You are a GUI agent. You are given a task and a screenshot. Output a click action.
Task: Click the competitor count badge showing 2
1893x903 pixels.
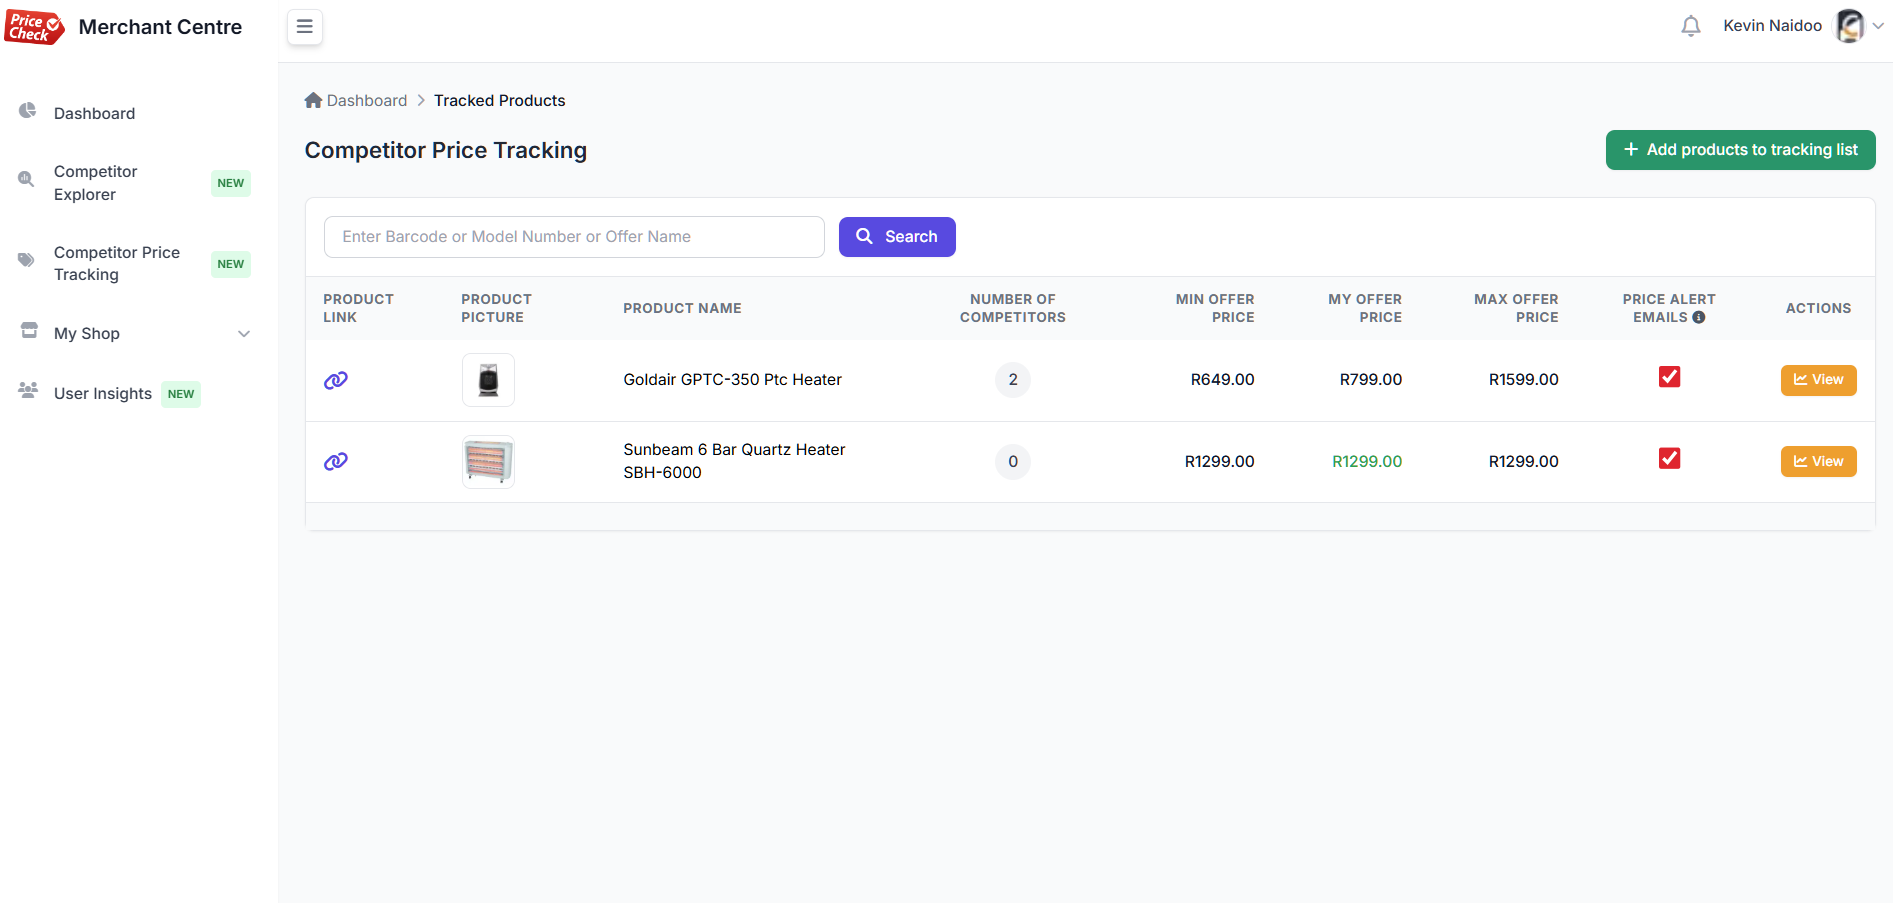point(1013,380)
